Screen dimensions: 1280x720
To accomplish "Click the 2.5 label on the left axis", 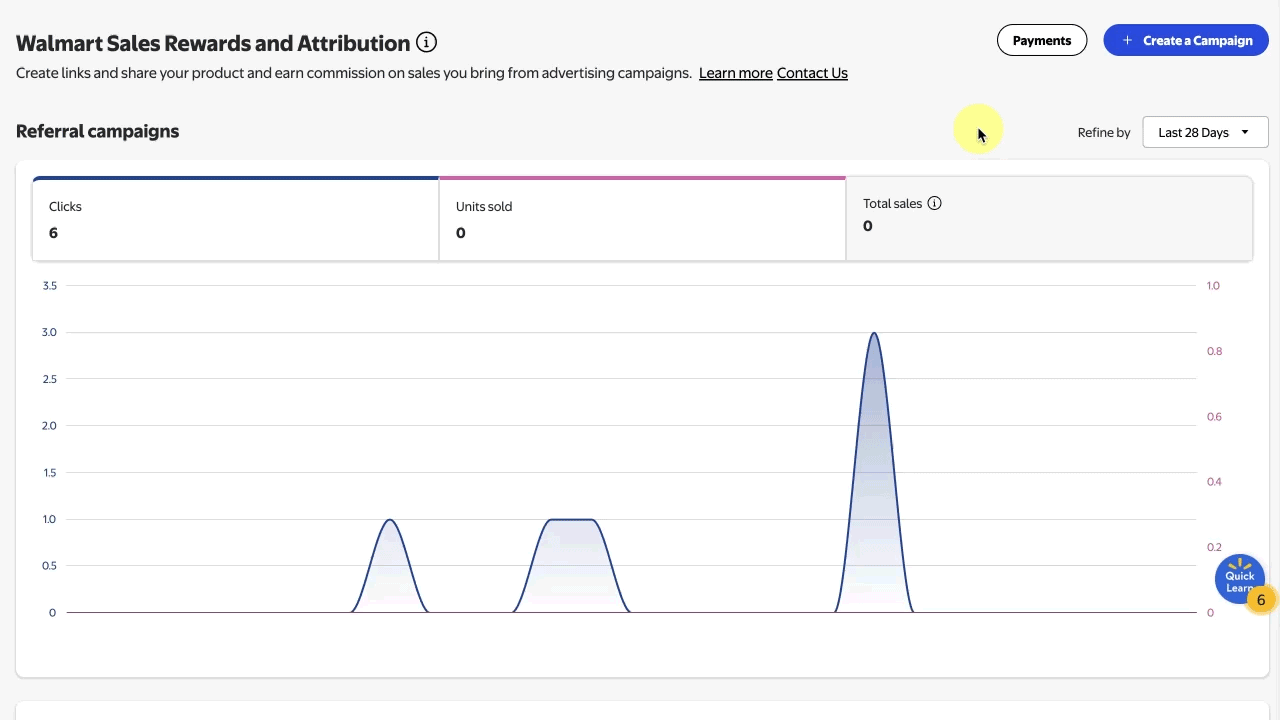I will click(x=49, y=379).
